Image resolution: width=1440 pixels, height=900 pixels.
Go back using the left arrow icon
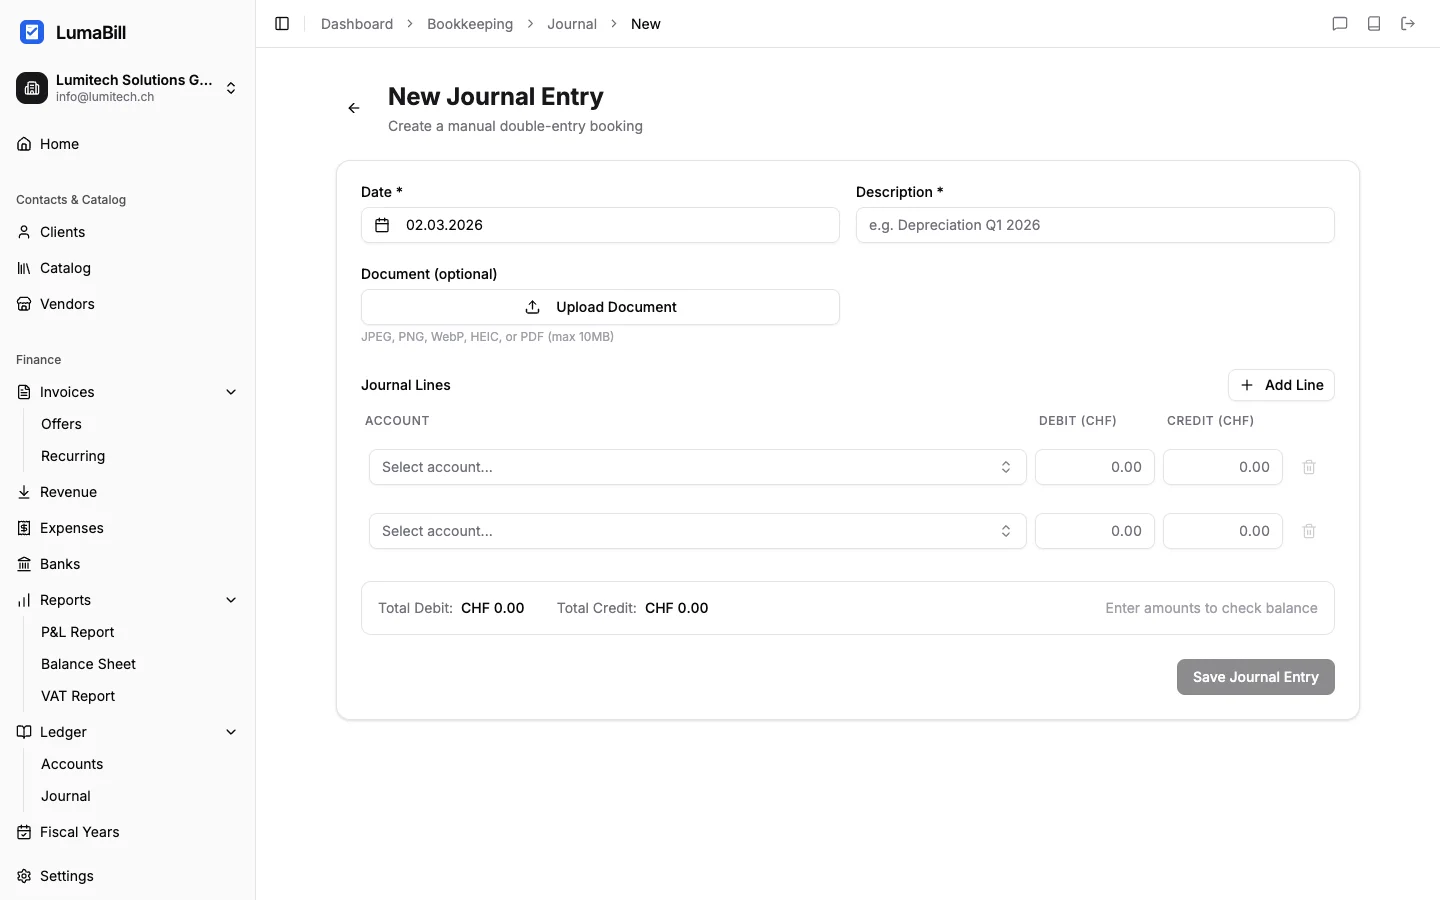tap(353, 107)
